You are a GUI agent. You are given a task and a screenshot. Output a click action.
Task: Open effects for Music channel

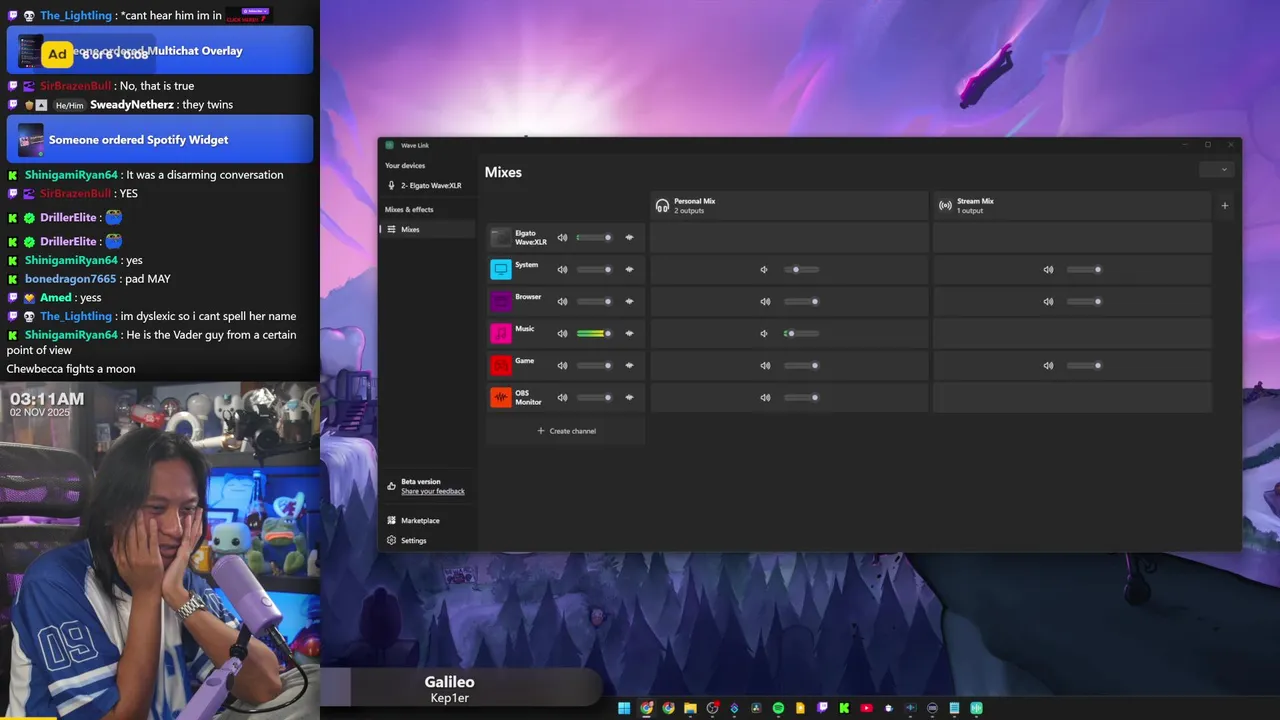click(629, 333)
